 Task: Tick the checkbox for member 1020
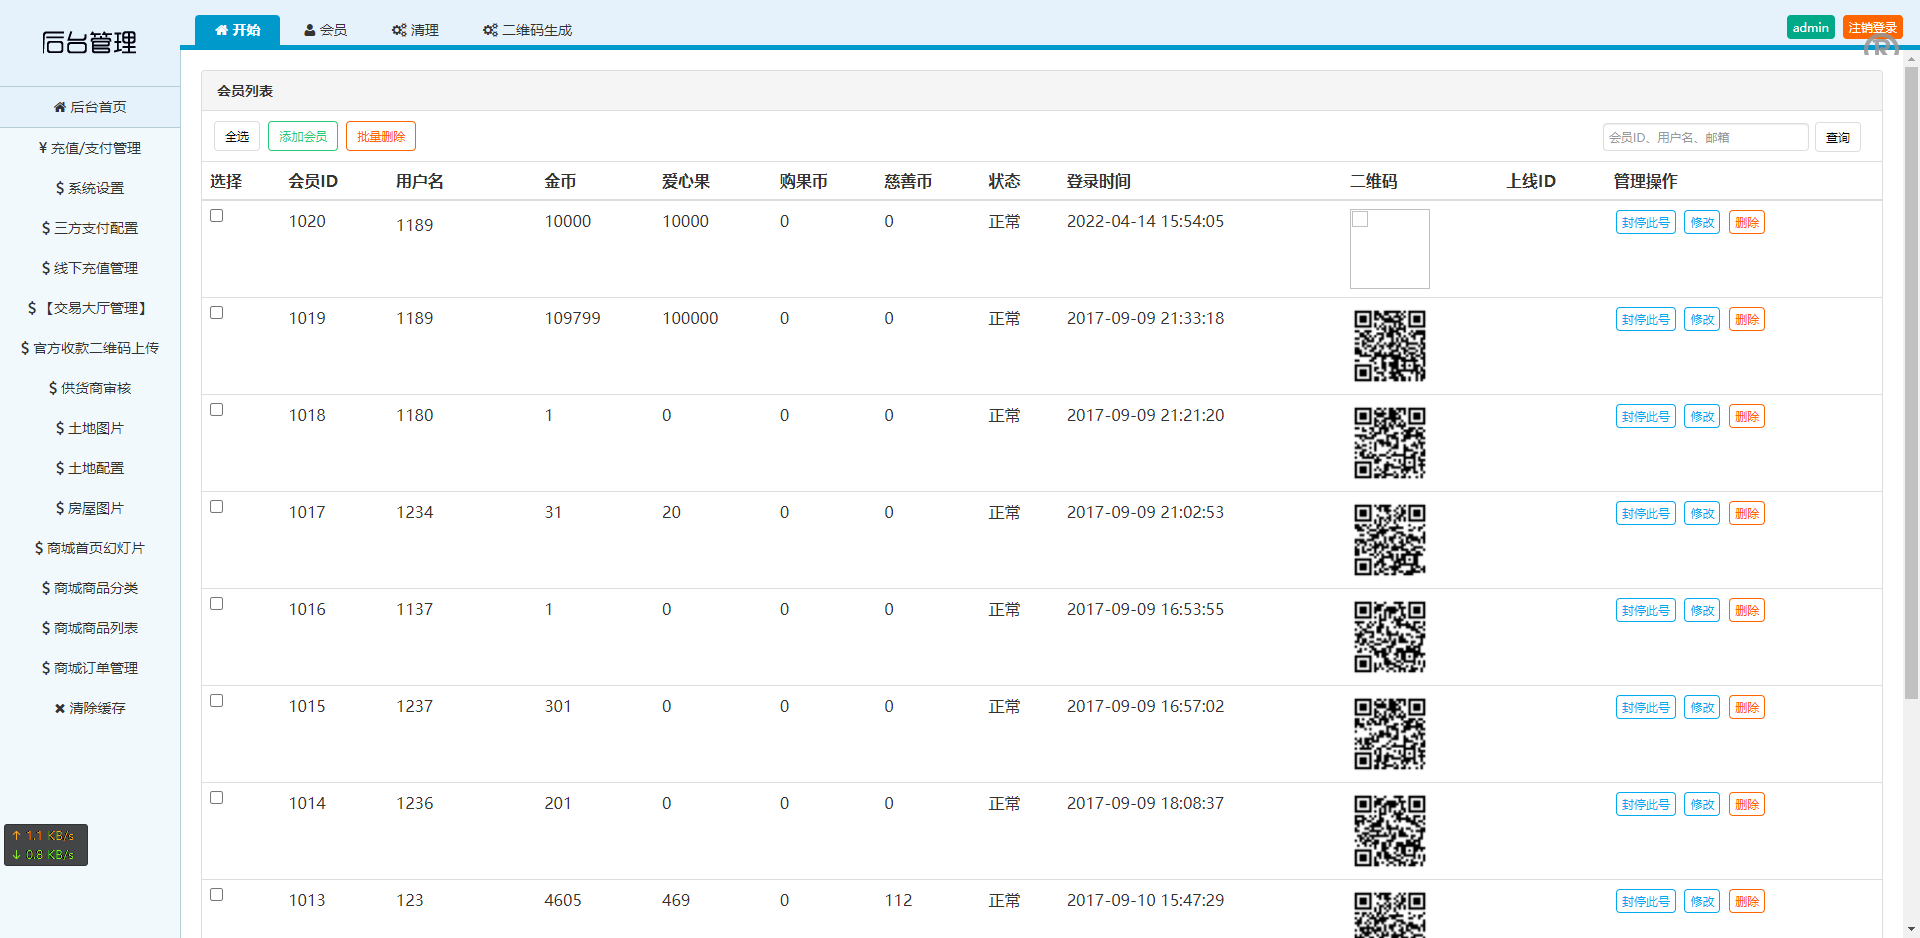pos(217,216)
